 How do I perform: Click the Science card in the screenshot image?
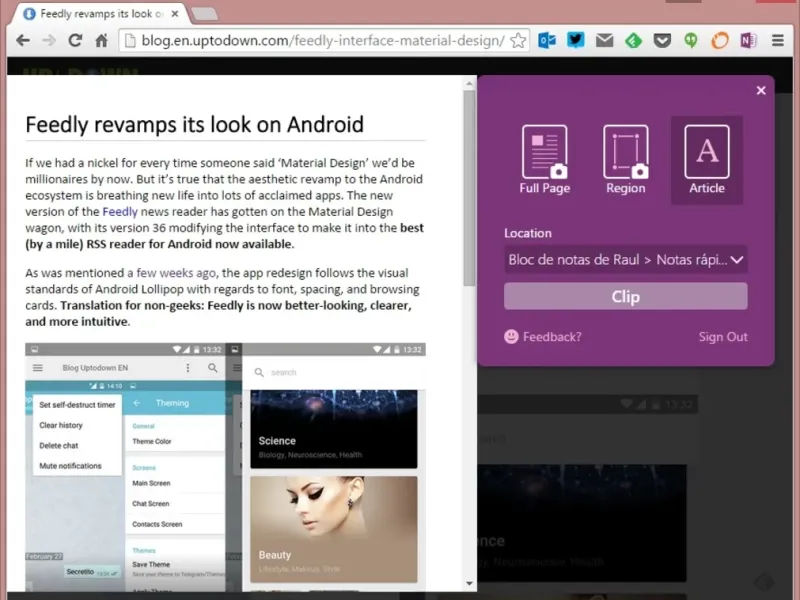tap(334, 429)
